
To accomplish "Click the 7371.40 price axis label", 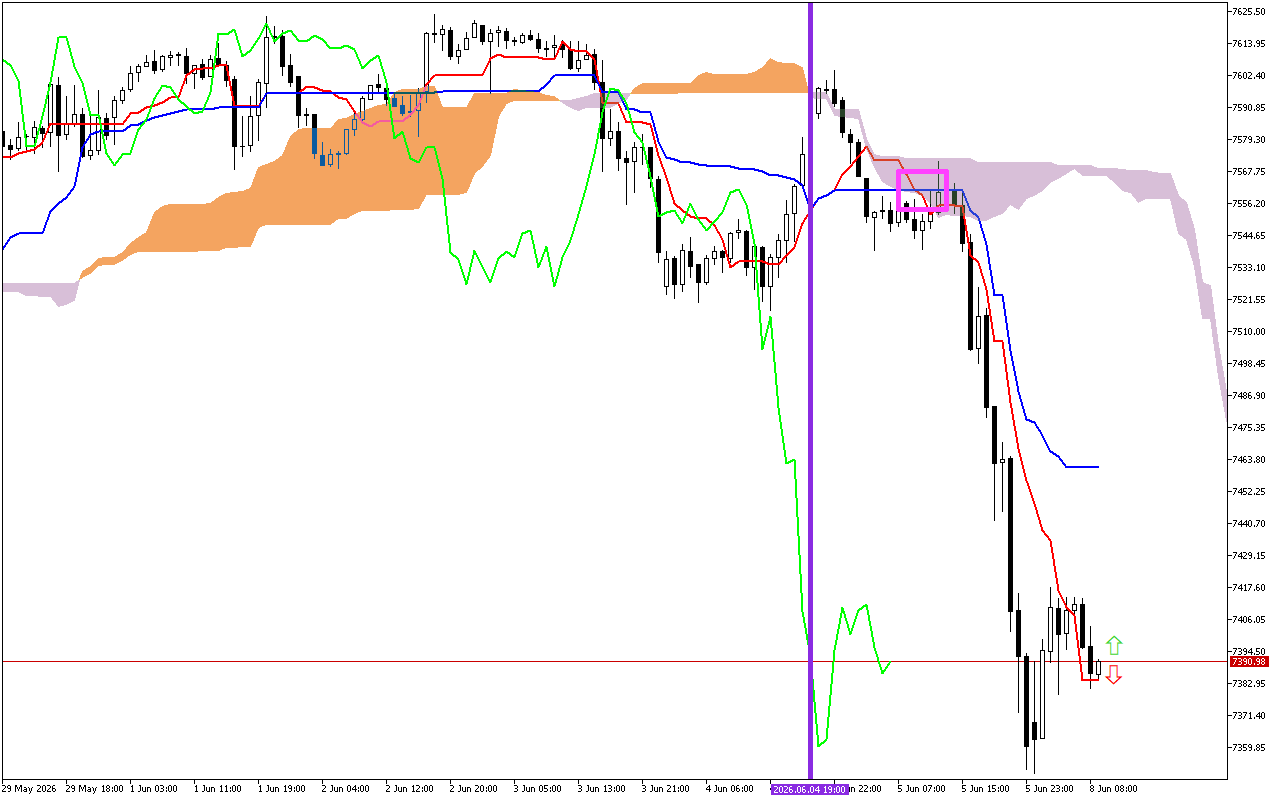I will tap(1249, 716).
